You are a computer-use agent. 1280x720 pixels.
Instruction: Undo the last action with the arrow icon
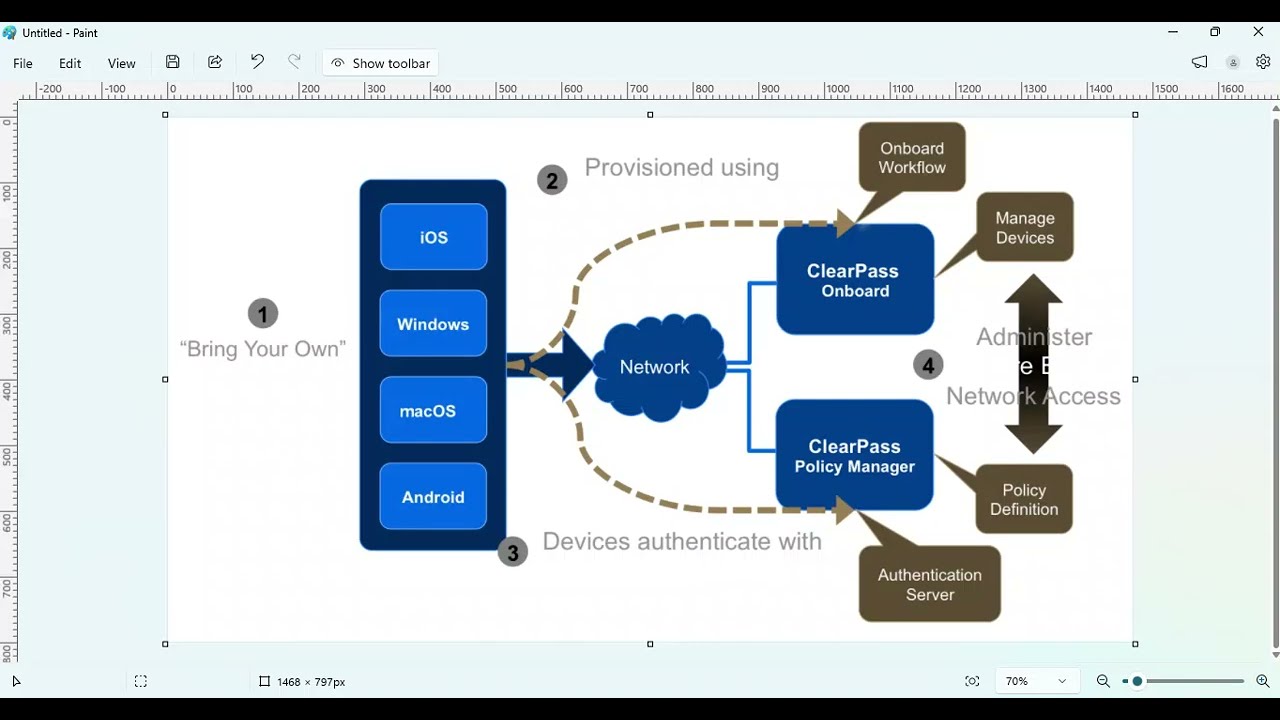(x=257, y=62)
